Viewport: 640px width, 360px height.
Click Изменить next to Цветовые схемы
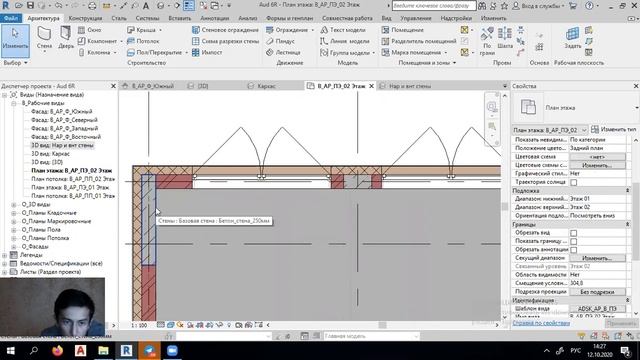pos(597,165)
